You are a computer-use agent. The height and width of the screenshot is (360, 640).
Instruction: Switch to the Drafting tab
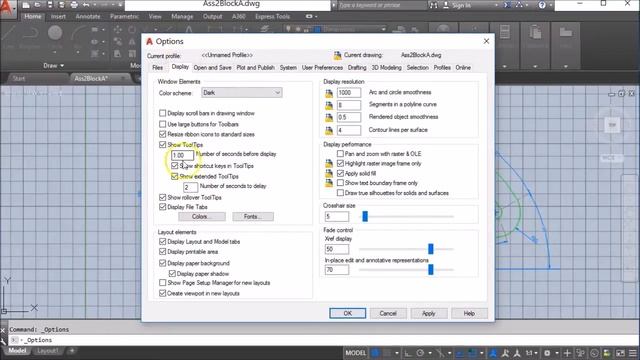357,68
